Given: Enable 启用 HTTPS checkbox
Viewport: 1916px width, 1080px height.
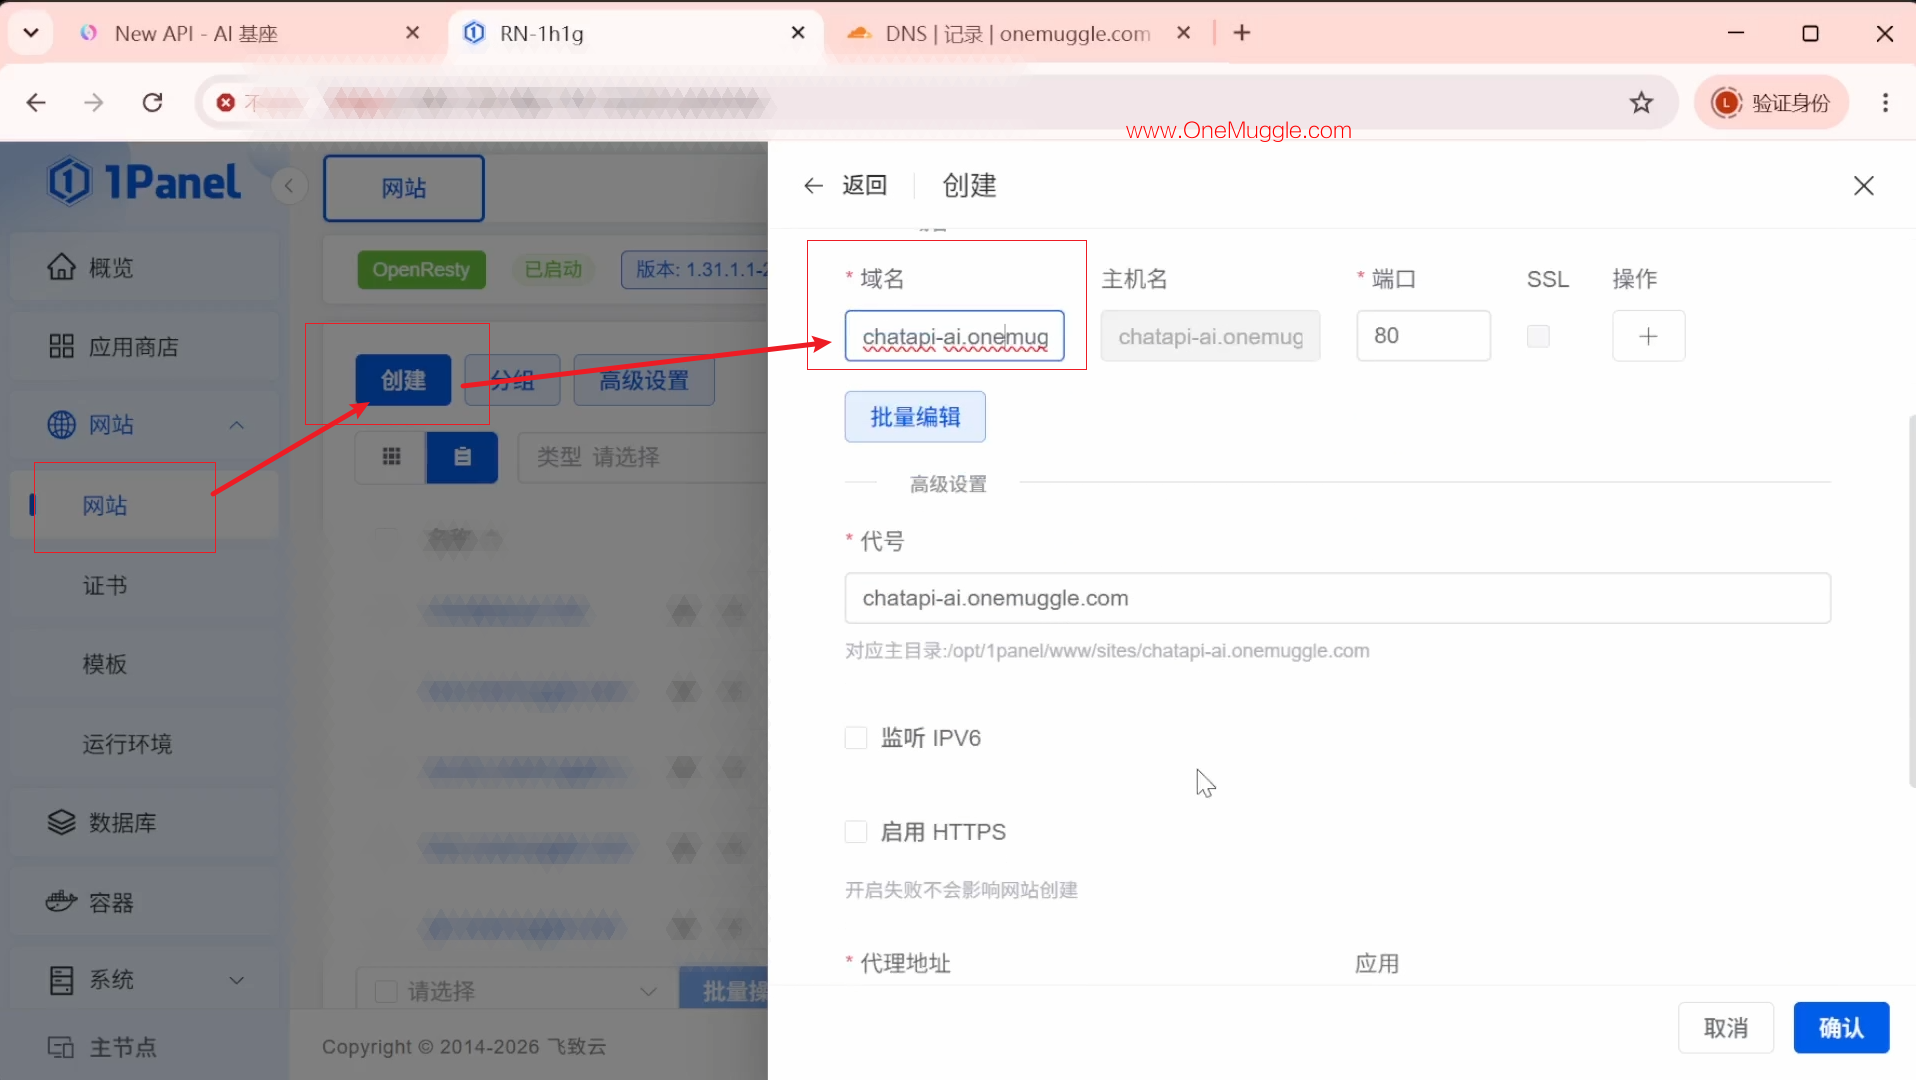Looking at the screenshot, I should coord(856,832).
